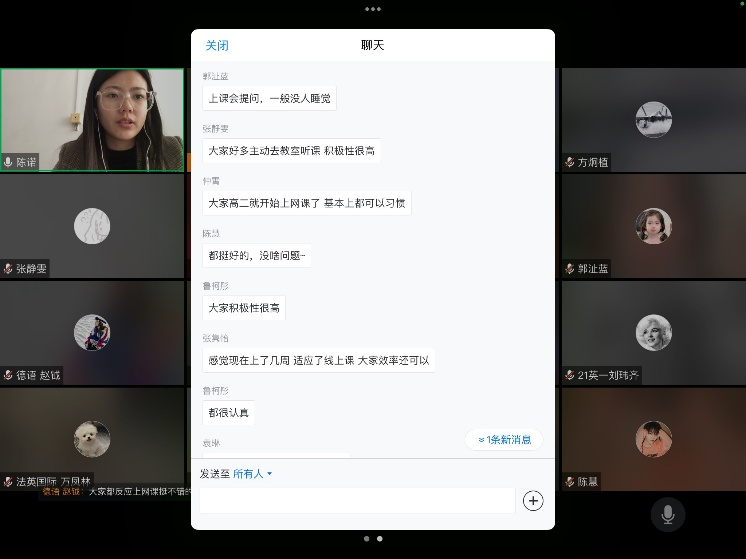Click the chat message input field
This screenshot has width=746, height=559.
tap(357, 500)
